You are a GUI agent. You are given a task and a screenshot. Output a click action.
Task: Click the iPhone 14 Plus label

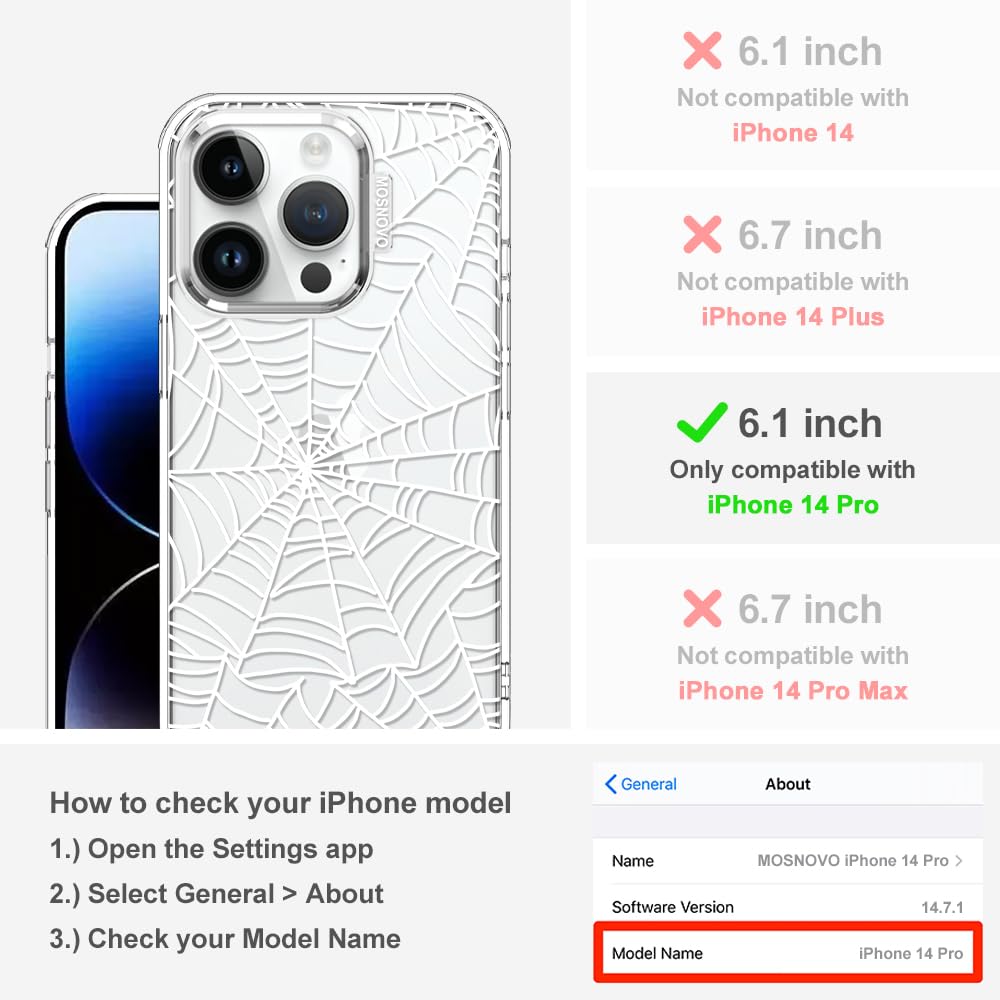(793, 316)
